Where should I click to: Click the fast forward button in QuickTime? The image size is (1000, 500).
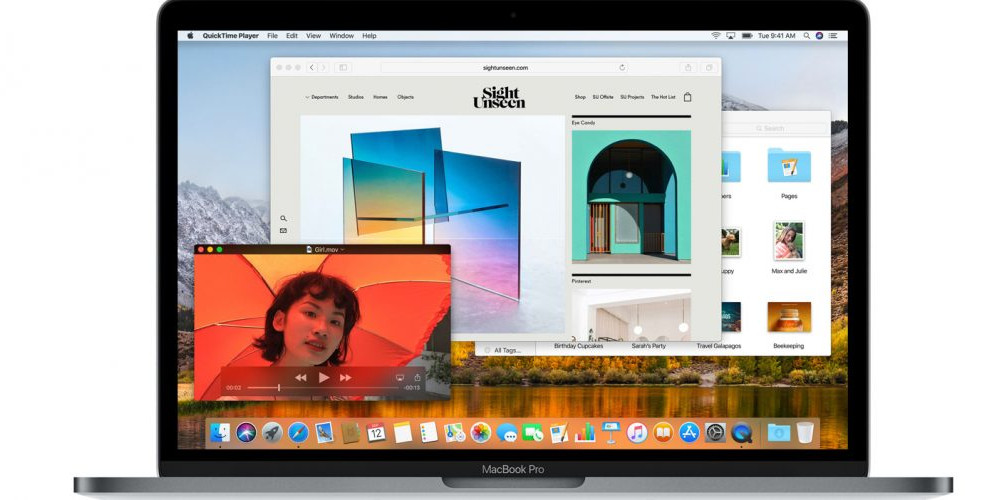click(346, 378)
